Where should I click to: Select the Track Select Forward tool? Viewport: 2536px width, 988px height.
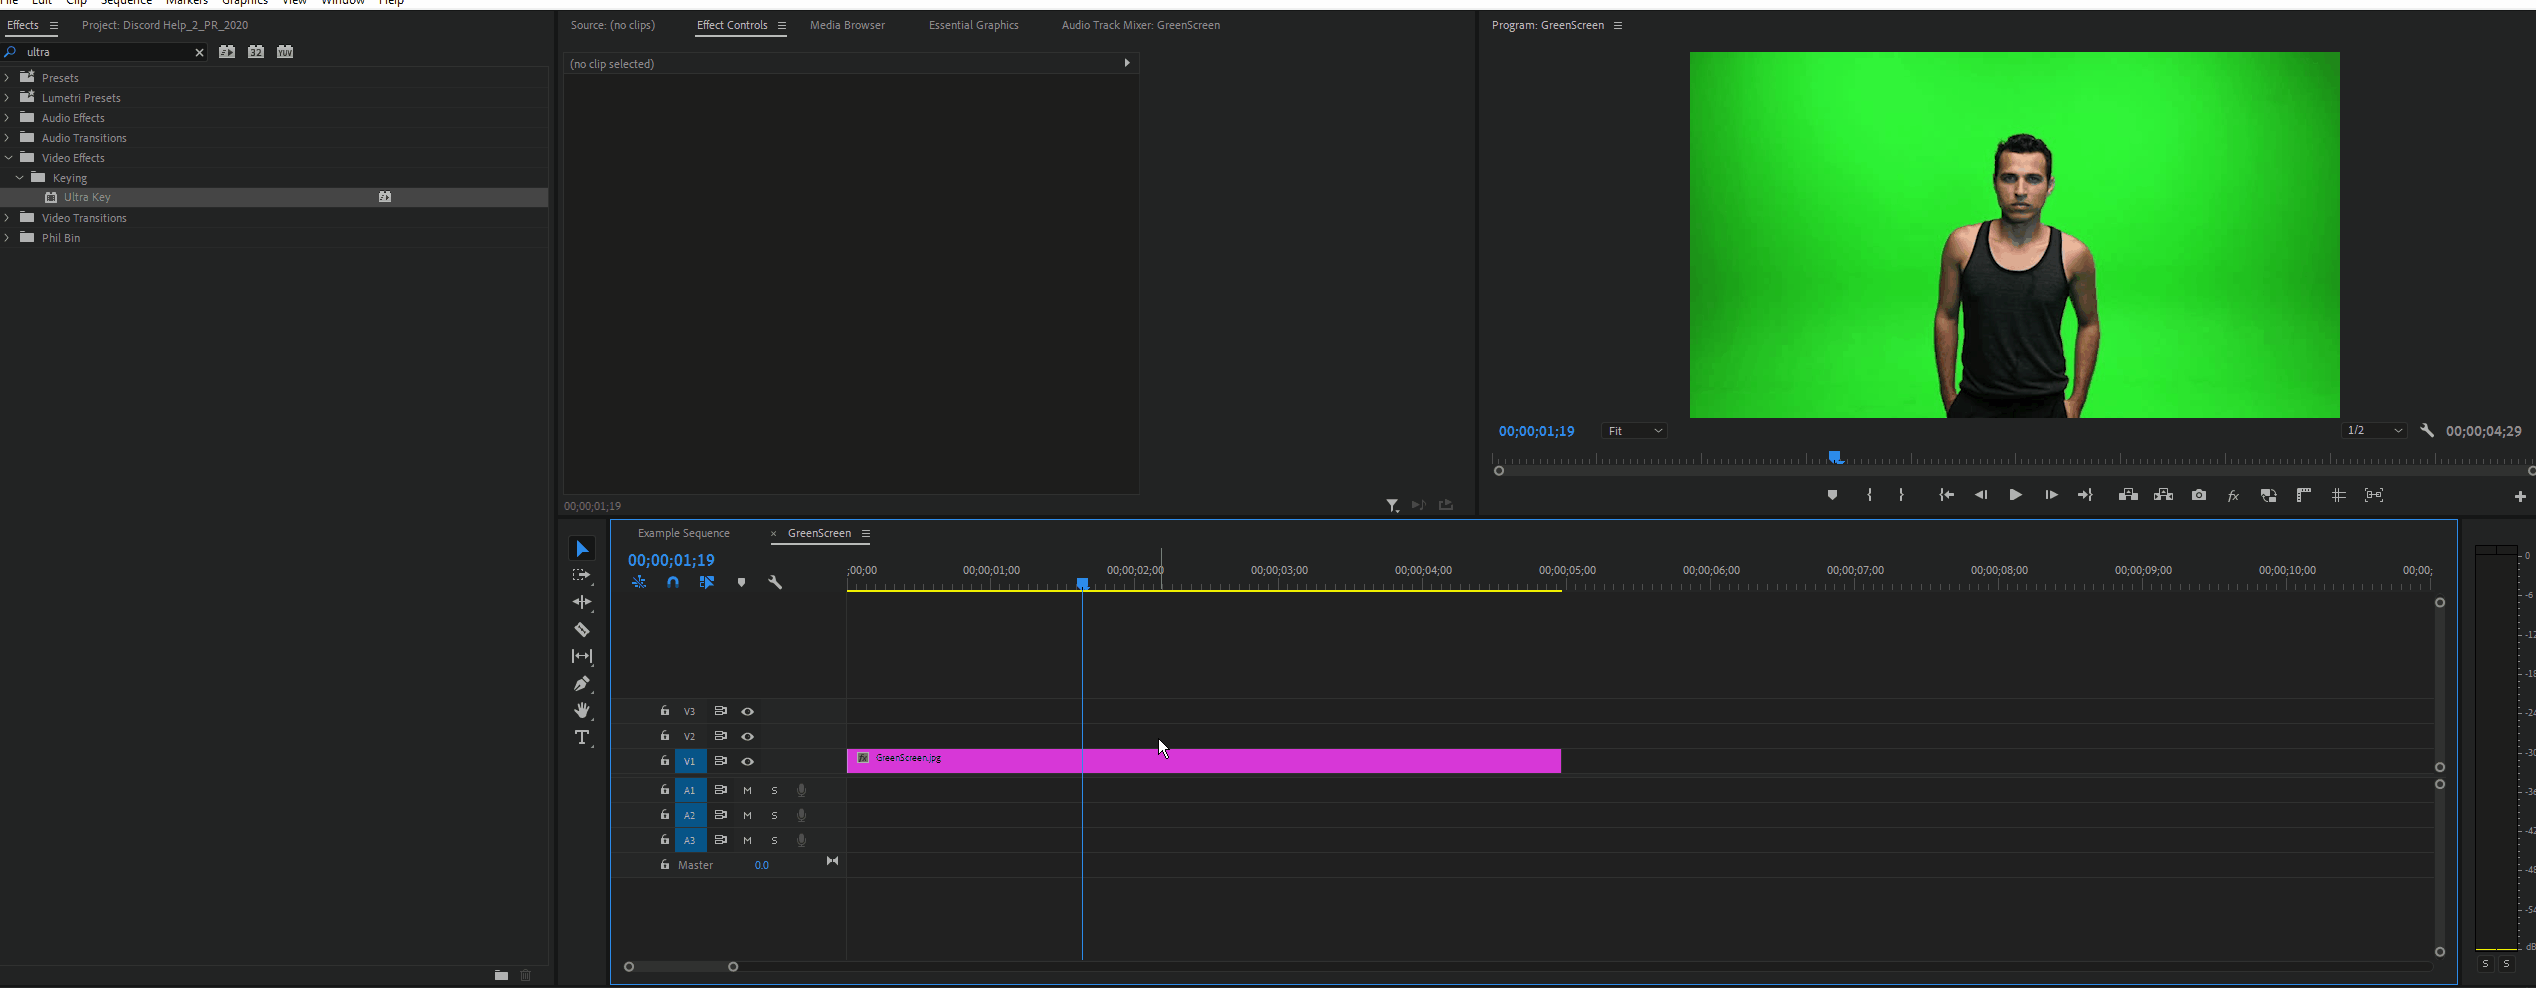[x=582, y=575]
